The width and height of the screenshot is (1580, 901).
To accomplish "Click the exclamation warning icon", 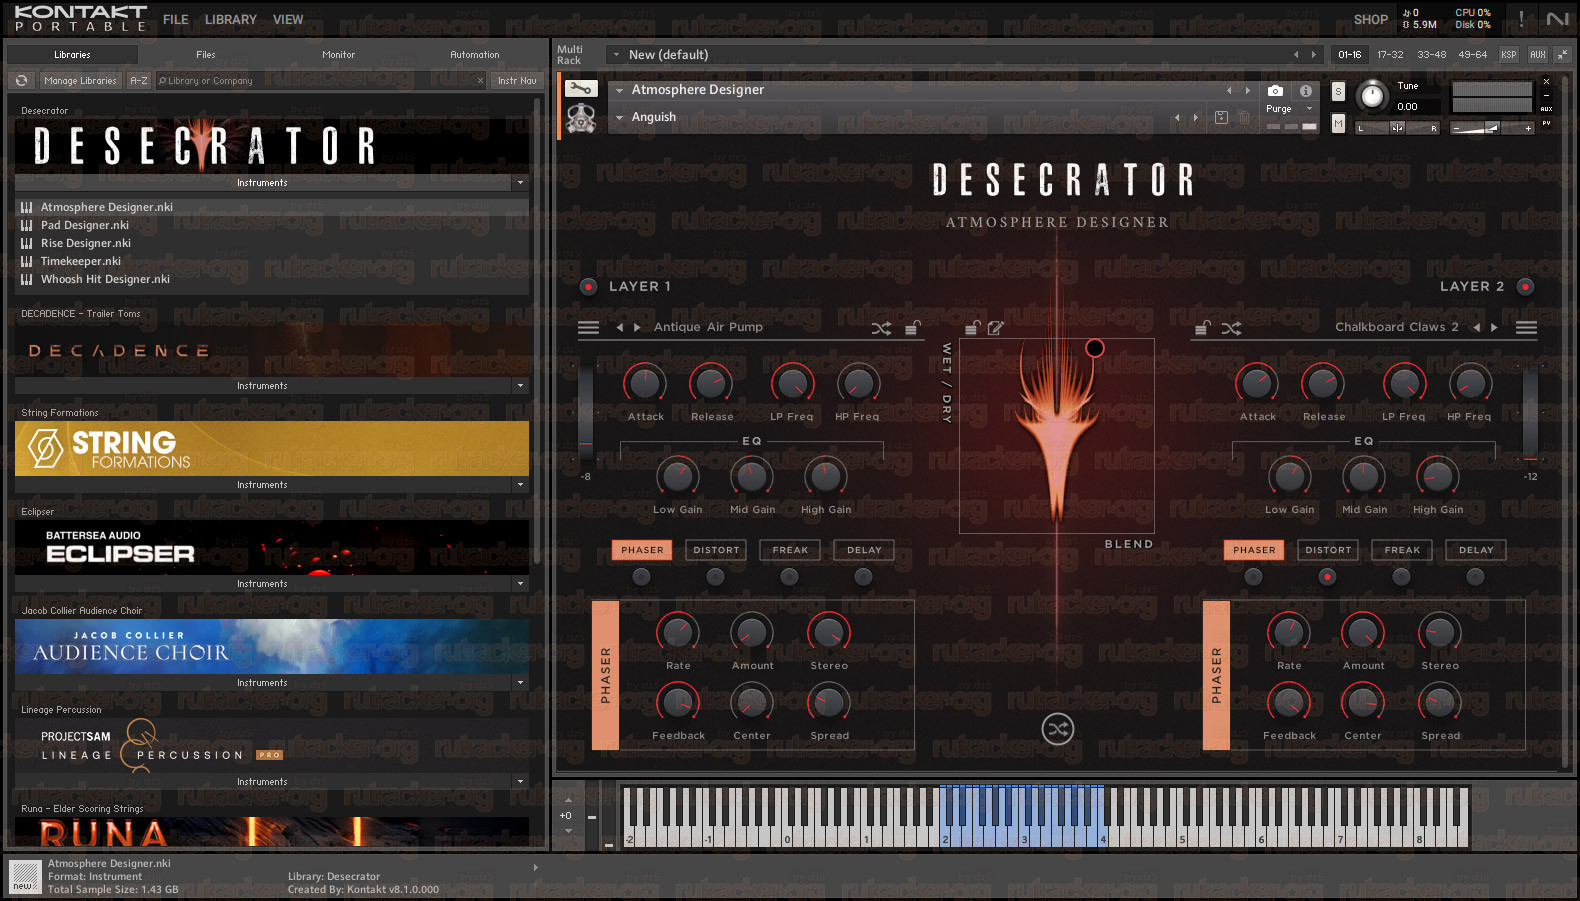I will click(1521, 18).
